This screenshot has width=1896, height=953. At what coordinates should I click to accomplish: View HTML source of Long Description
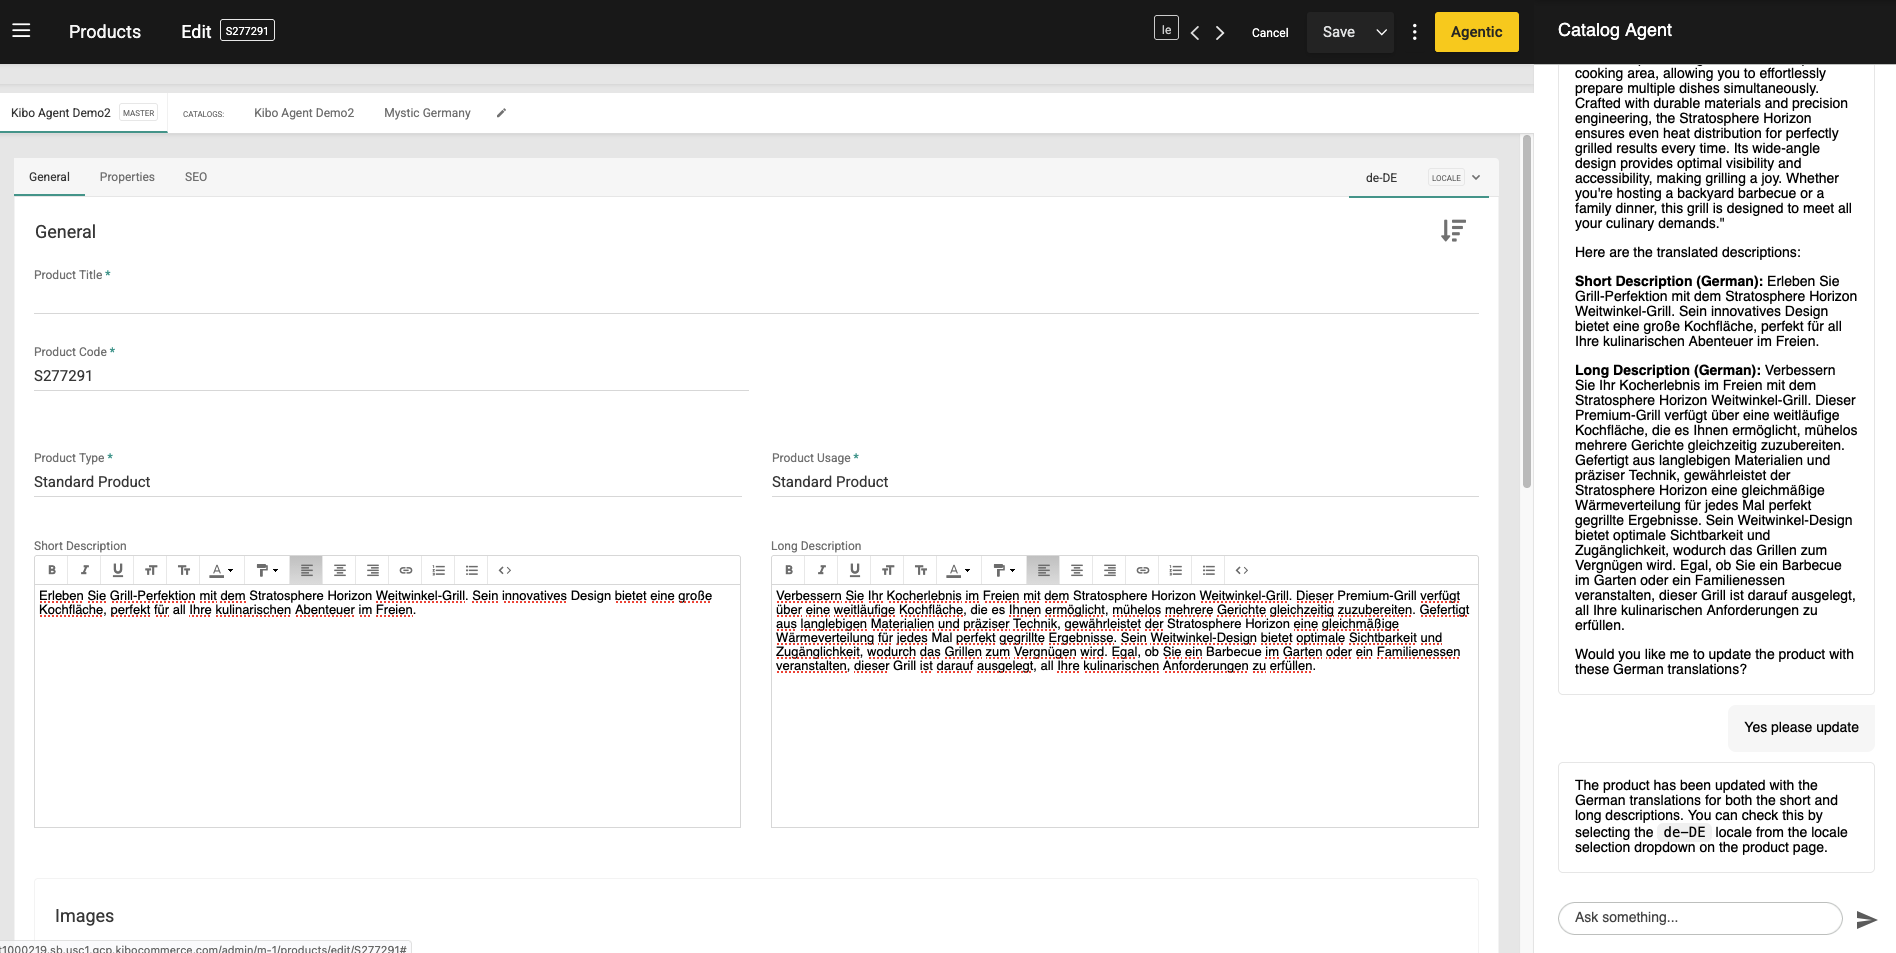1242,570
